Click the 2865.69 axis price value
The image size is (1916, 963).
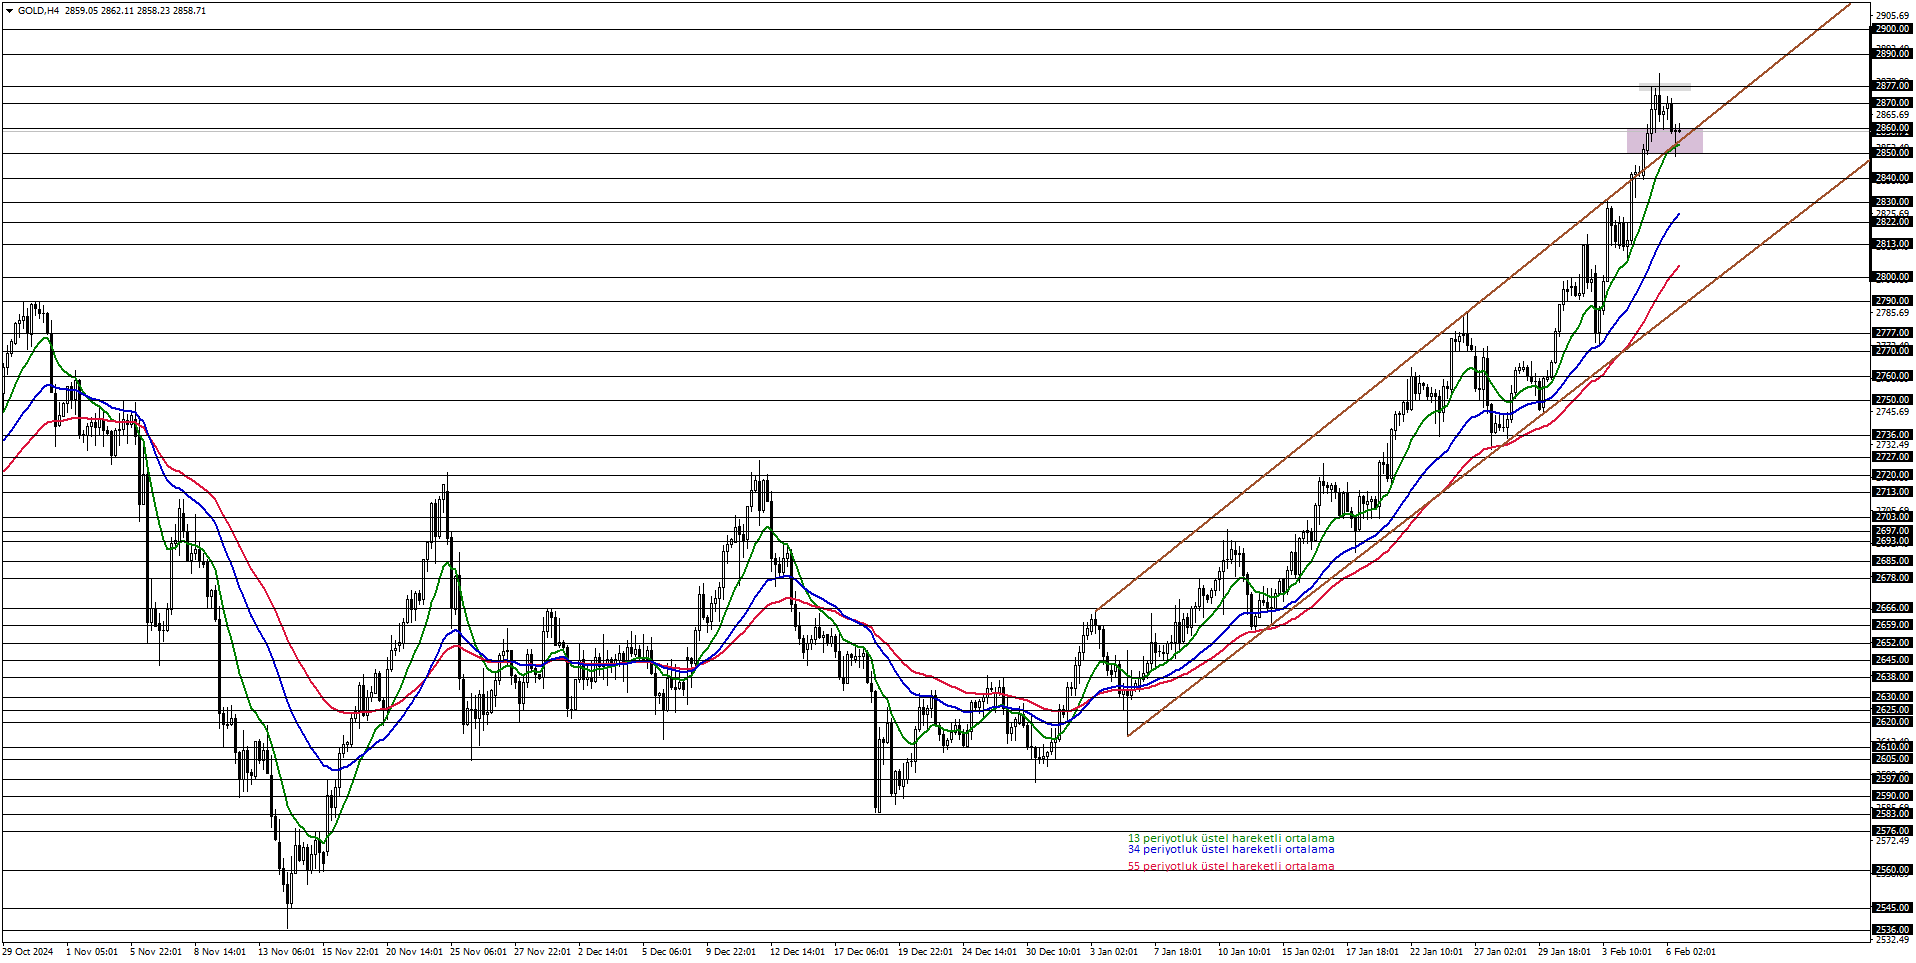[1892, 115]
